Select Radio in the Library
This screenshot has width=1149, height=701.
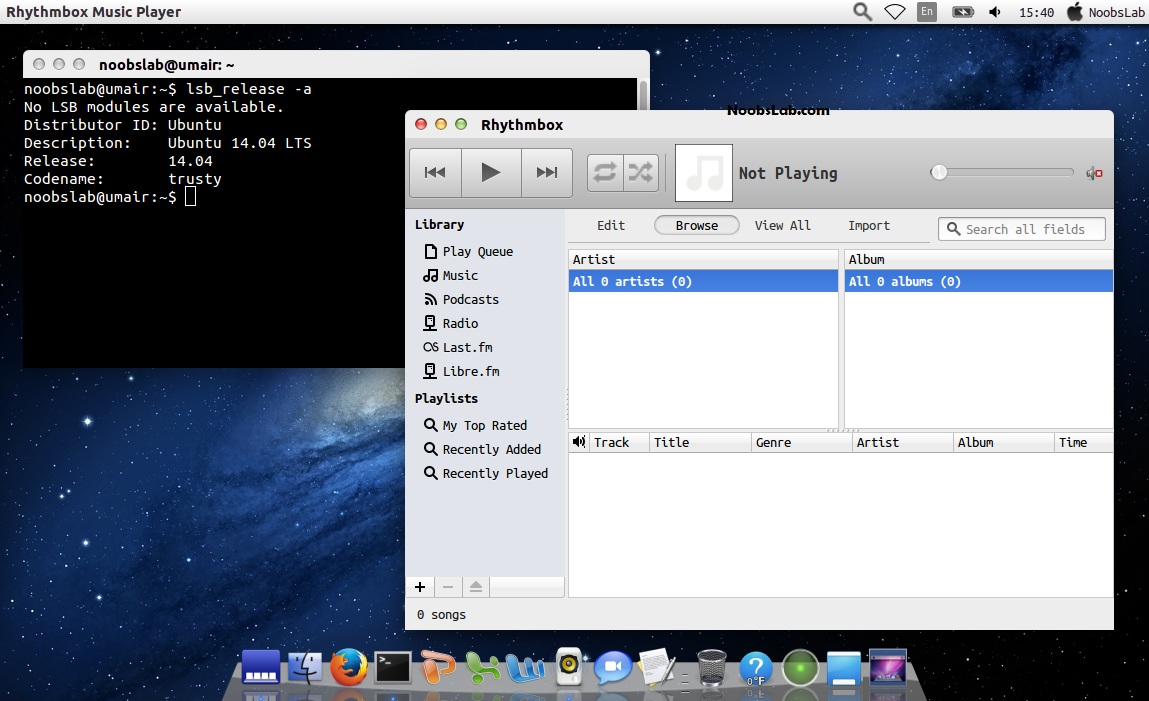[459, 323]
